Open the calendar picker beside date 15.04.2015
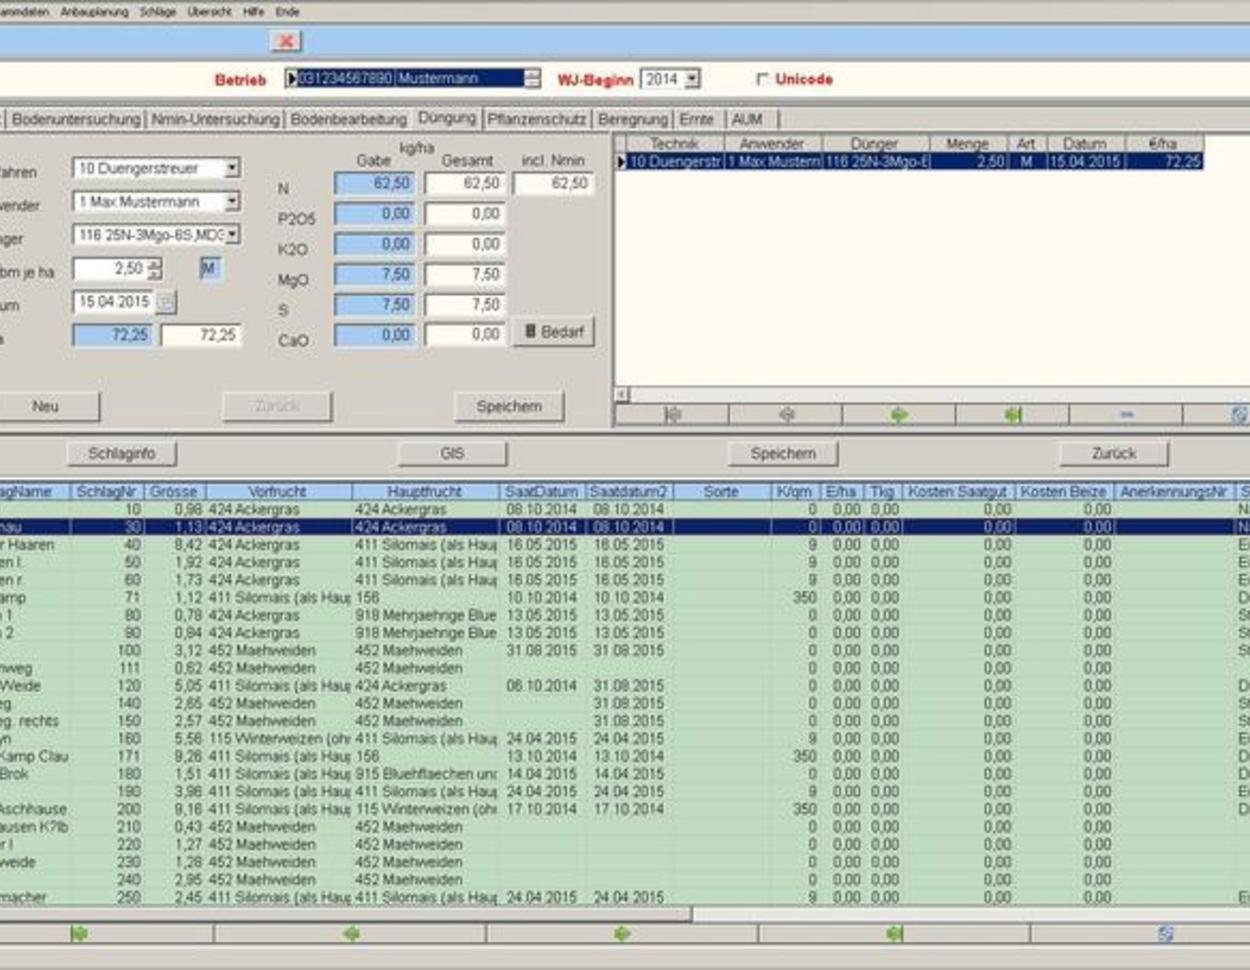Image resolution: width=1250 pixels, height=970 pixels. pyautogui.click(x=166, y=302)
